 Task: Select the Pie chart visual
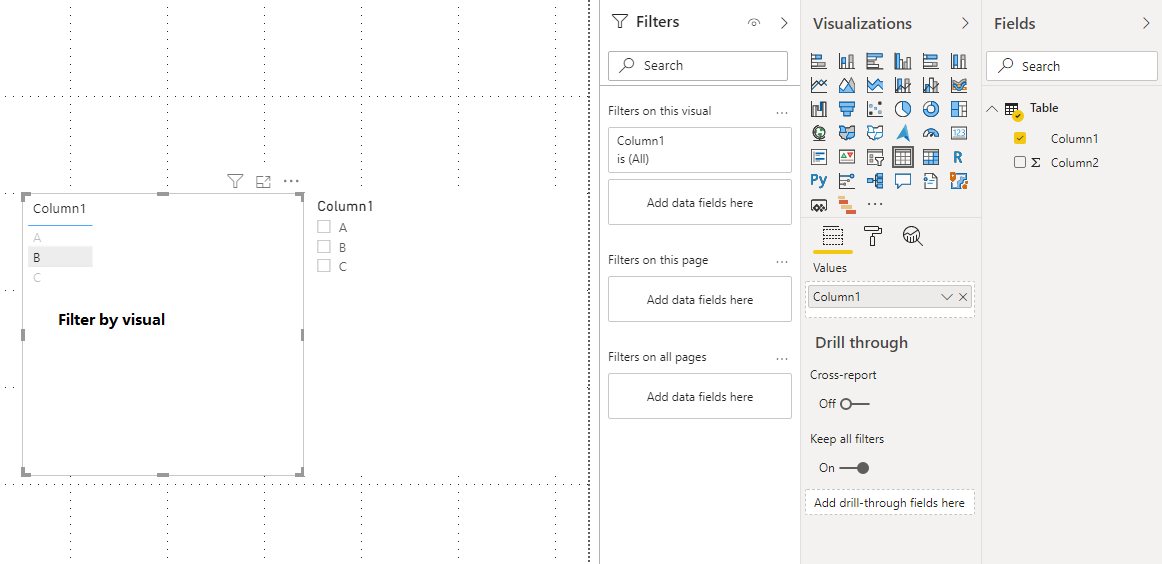(x=903, y=109)
